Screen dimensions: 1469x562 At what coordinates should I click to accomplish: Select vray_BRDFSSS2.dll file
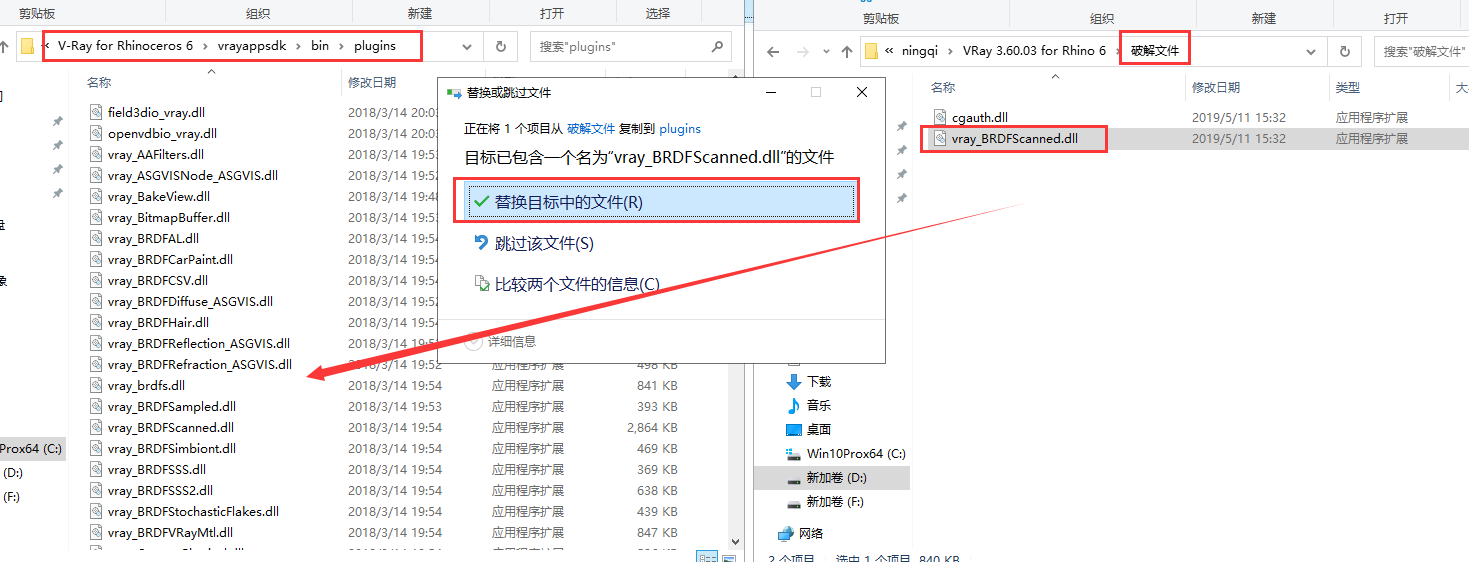tap(160, 490)
